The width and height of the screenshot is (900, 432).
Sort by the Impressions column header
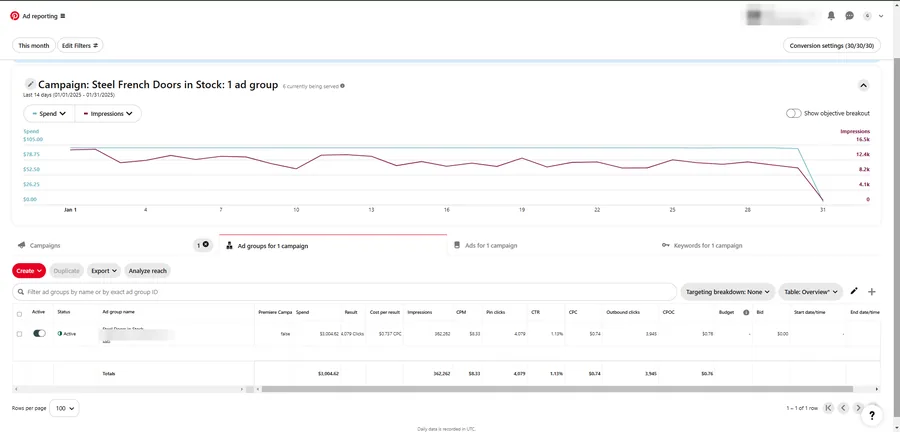(x=420, y=312)
